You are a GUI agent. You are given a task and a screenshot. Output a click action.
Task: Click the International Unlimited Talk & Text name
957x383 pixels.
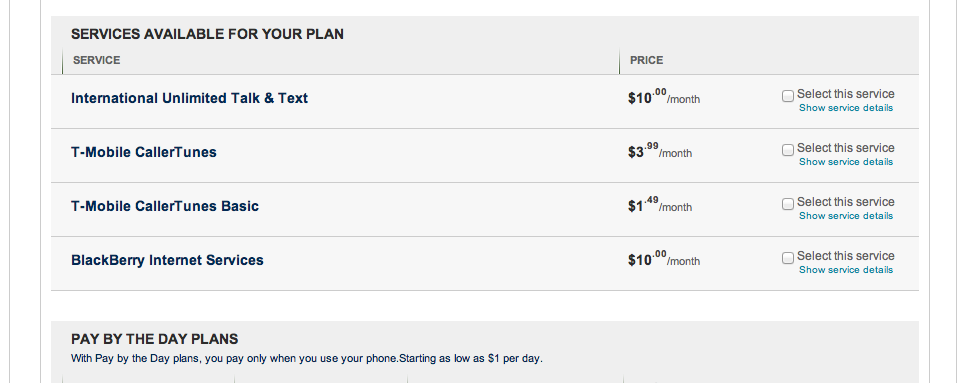pos(189,98)
